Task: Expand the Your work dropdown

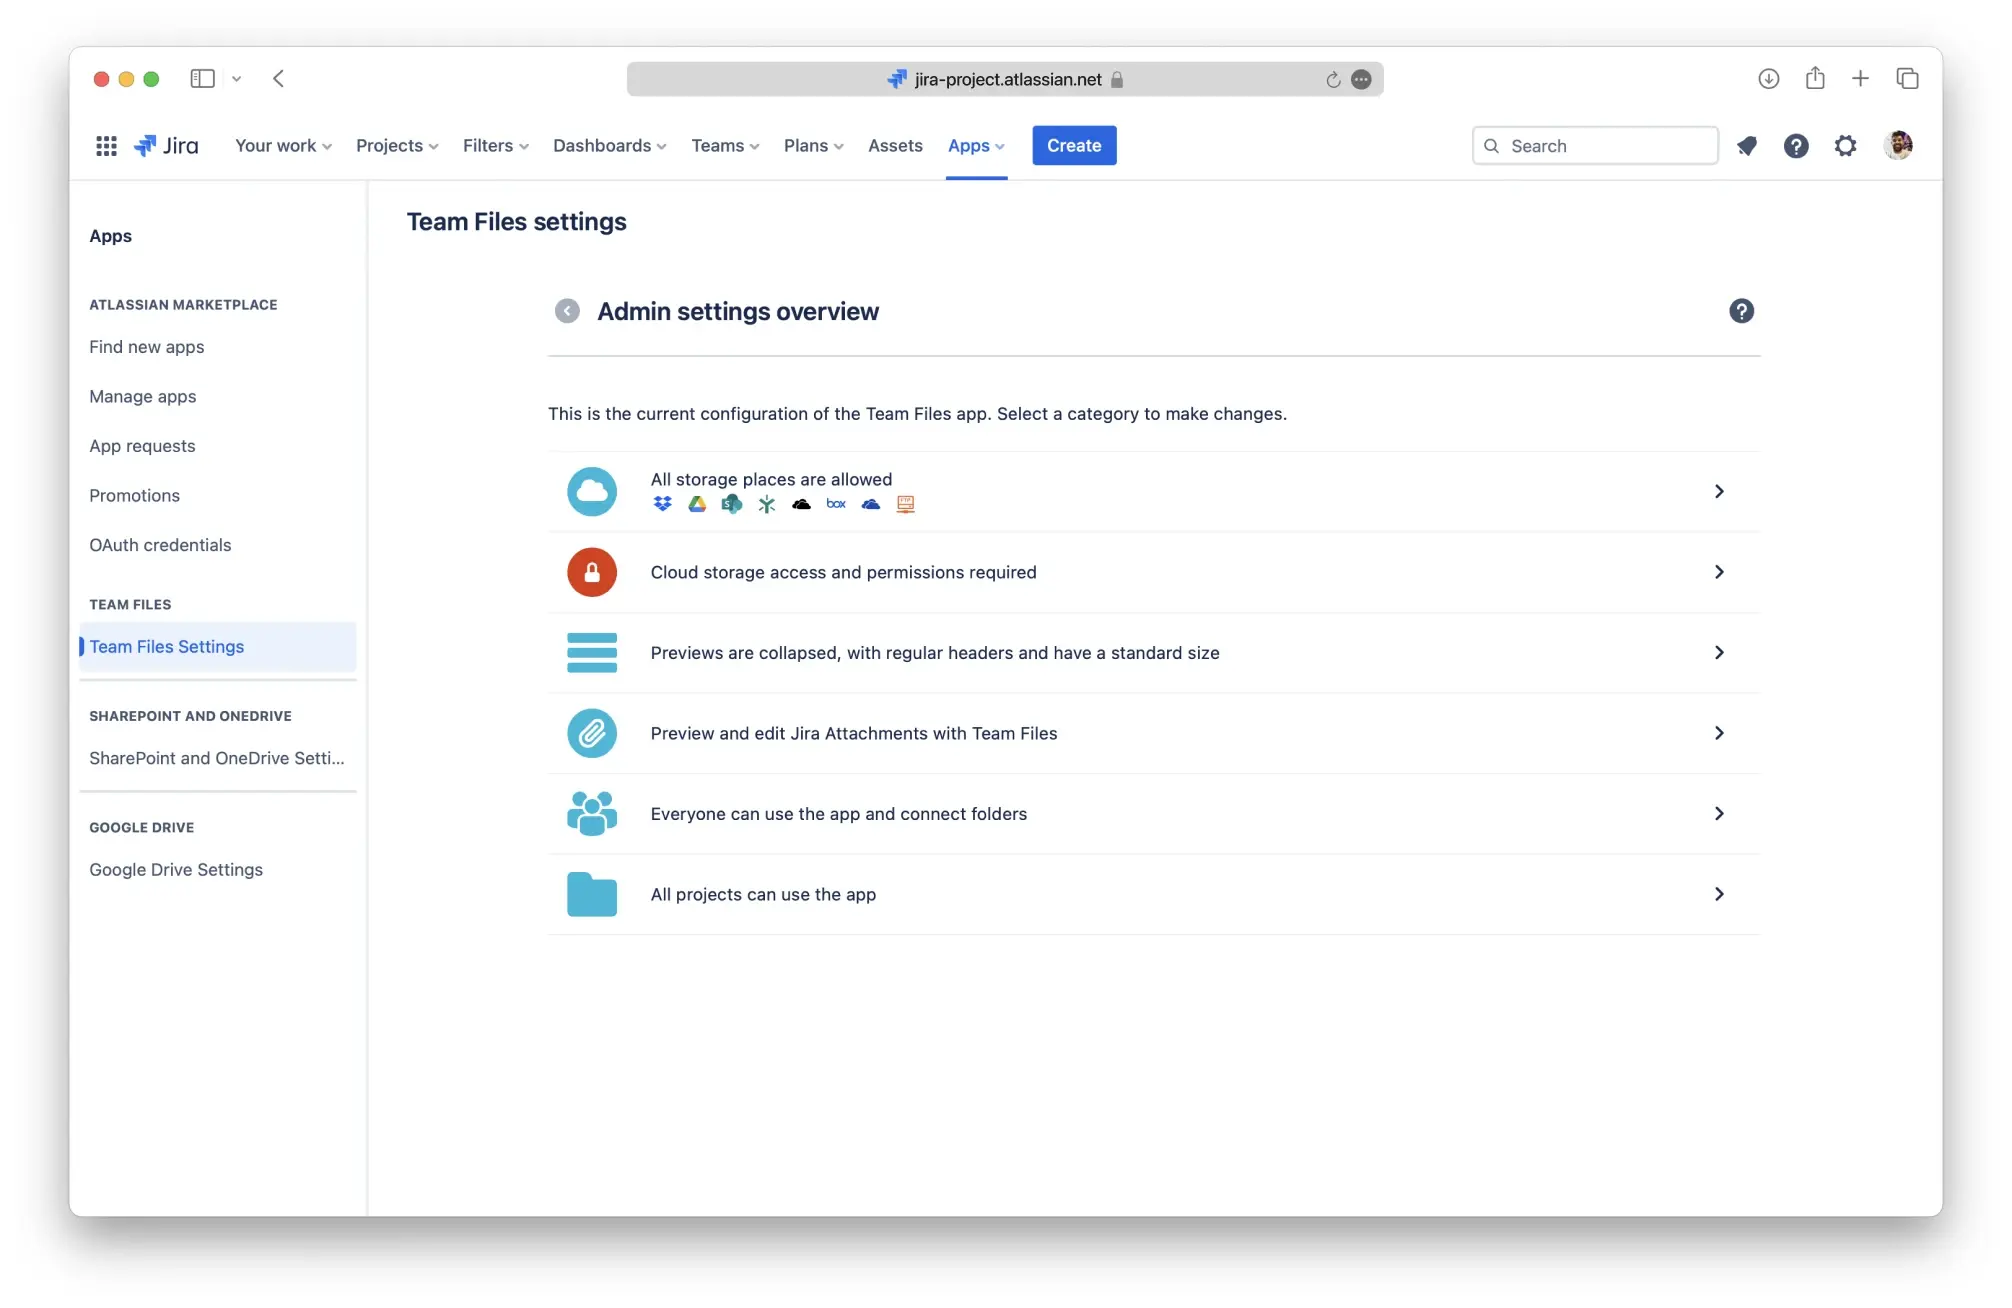Action: coord(283,146)
